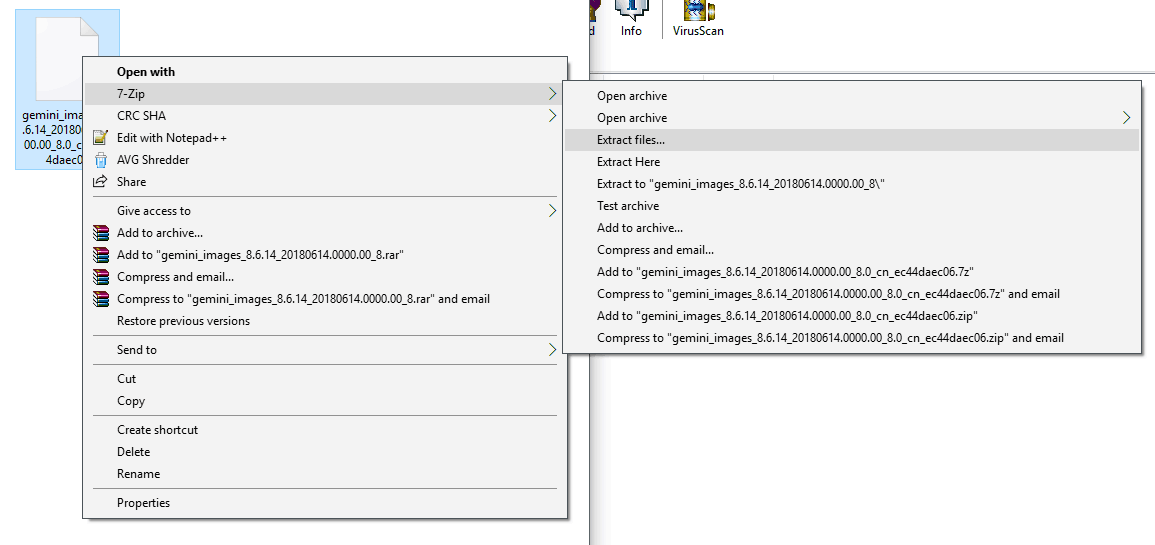Click WinRAR icon beside Add to gemini_images rar
The image size is (1155, 545).
click(x=100, y=255)
